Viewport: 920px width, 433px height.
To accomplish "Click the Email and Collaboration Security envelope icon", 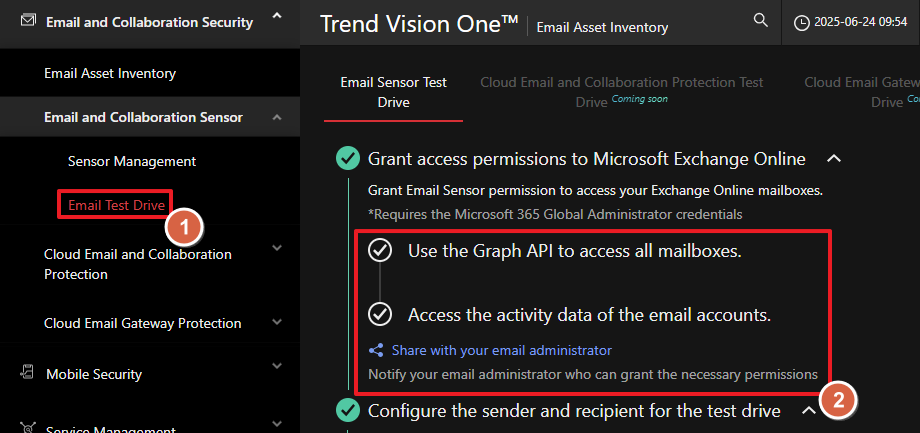I will [x=27, y=21].
